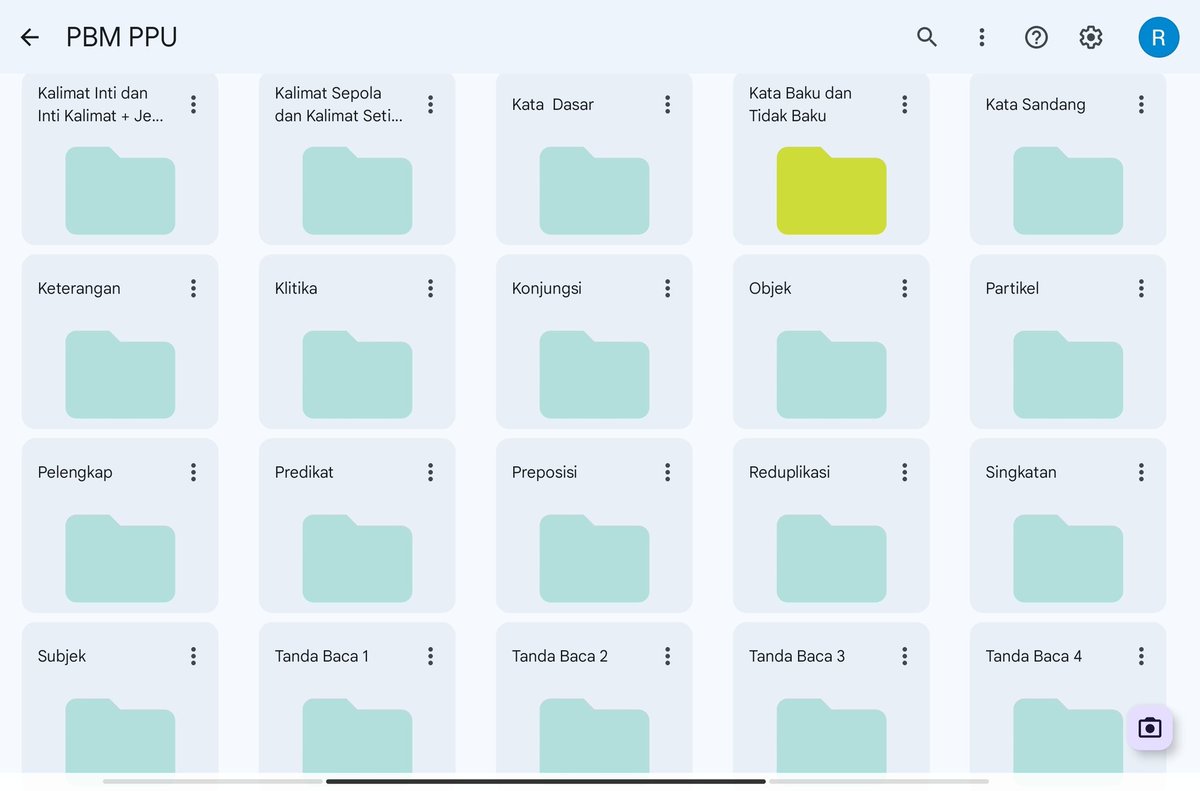Open more options for Tanda Baca 4
Screen dimensions: 1200x791
point(1141,656)
